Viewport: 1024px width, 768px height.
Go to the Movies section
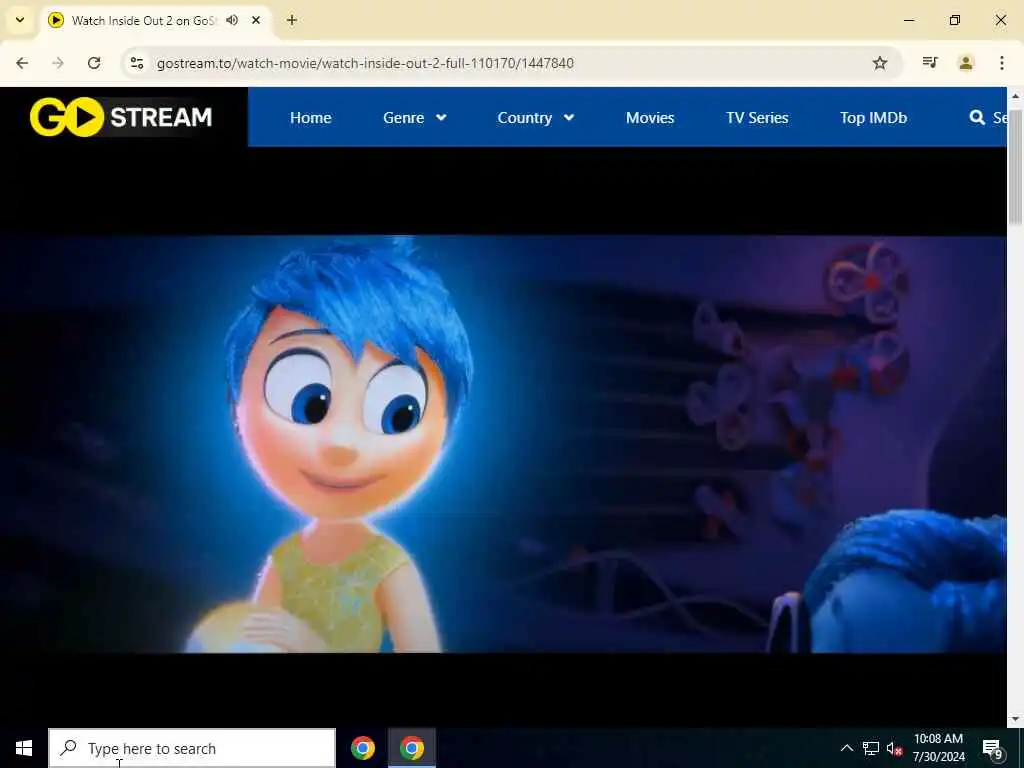(x=650, y=118)
